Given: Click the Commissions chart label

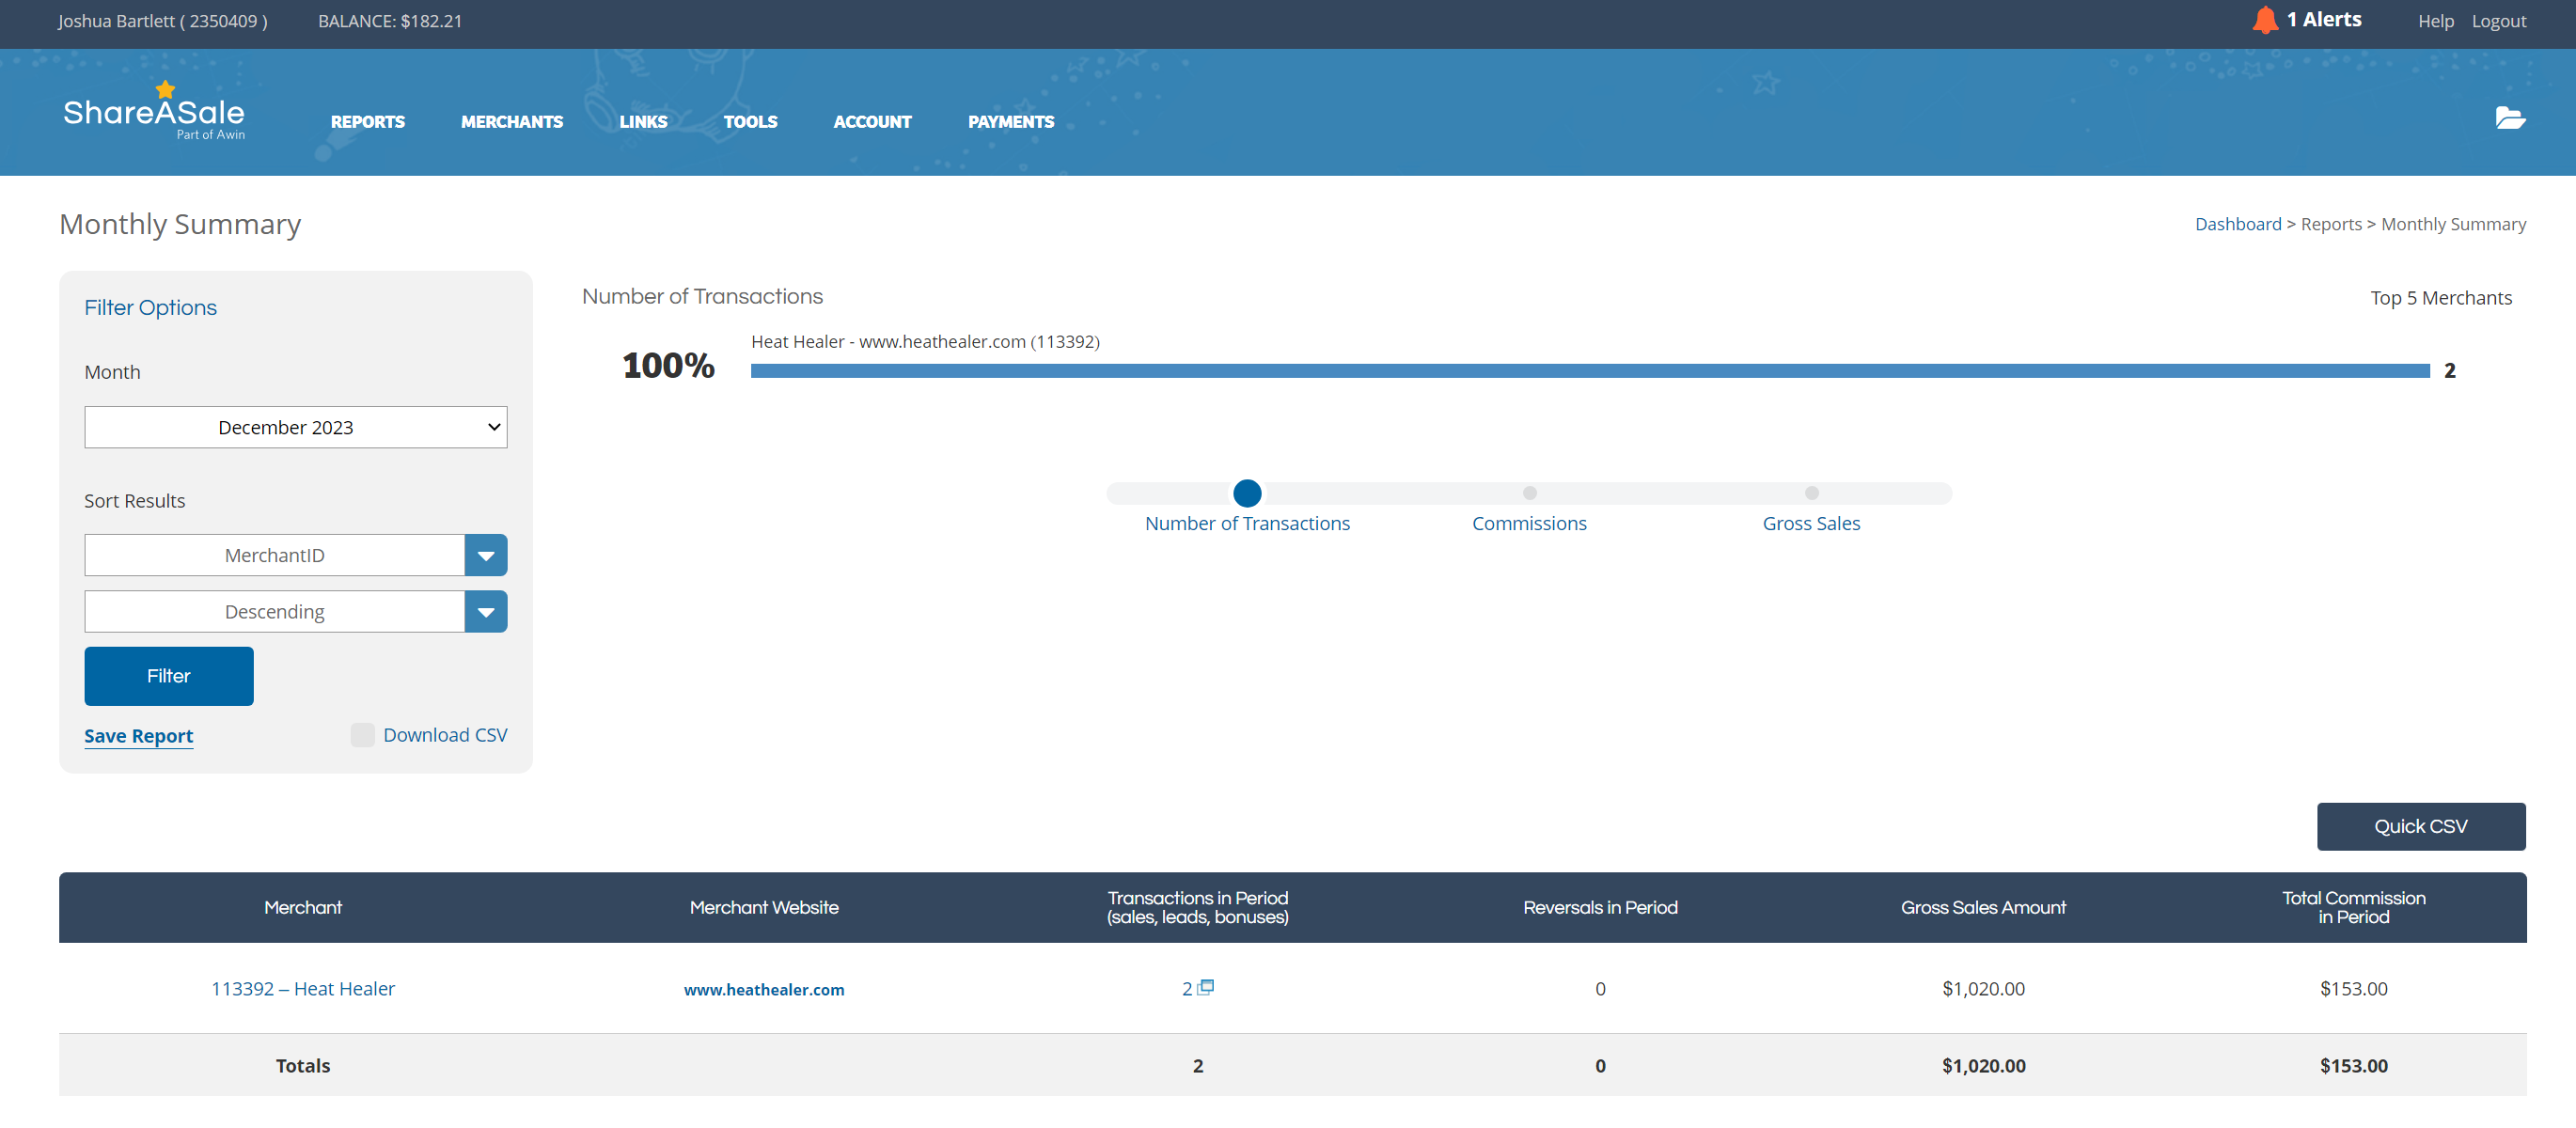Looking at the screenshot, I should (x=1529, y=523).
